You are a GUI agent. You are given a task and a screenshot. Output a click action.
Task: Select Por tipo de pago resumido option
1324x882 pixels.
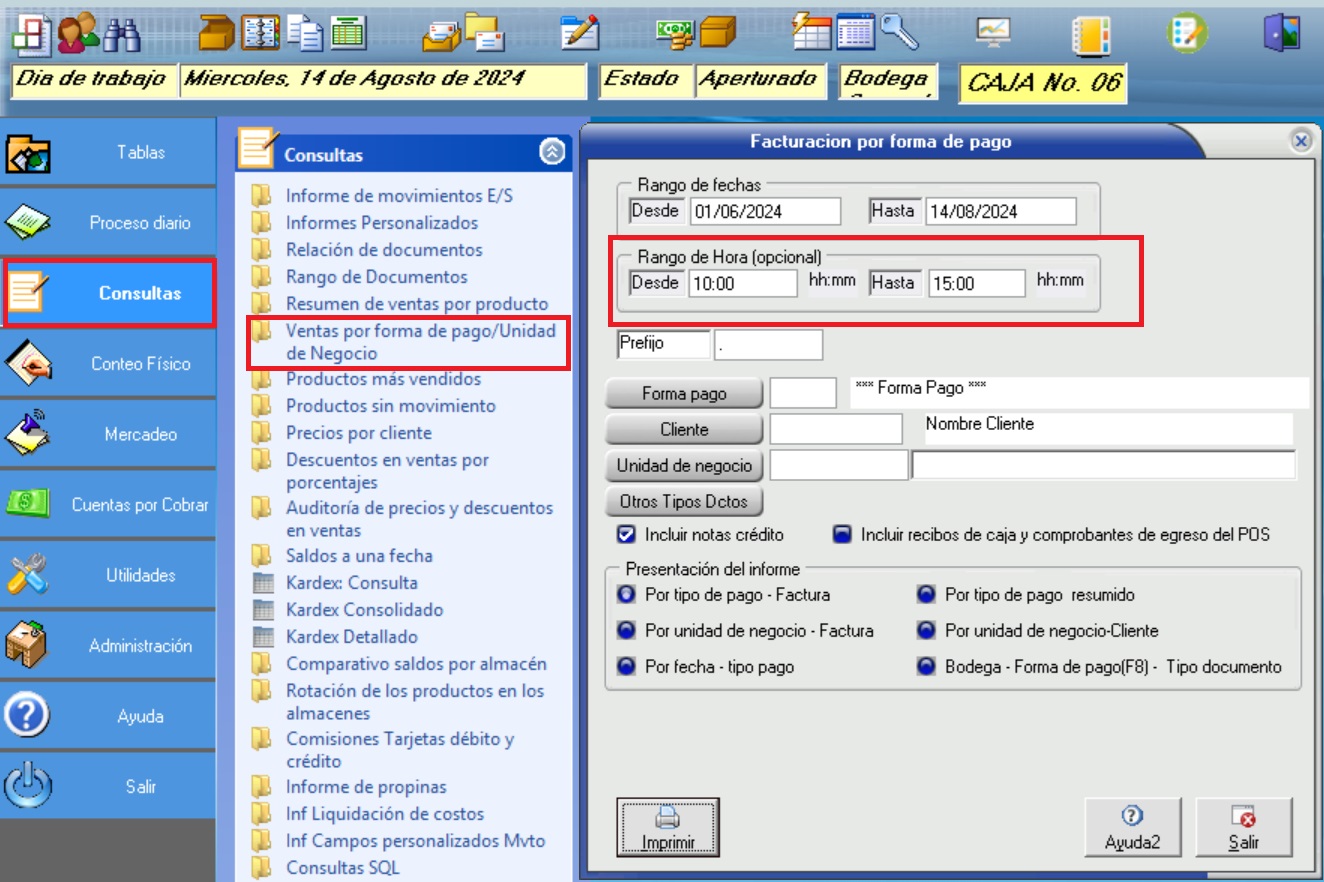click(x=927, y=595)
